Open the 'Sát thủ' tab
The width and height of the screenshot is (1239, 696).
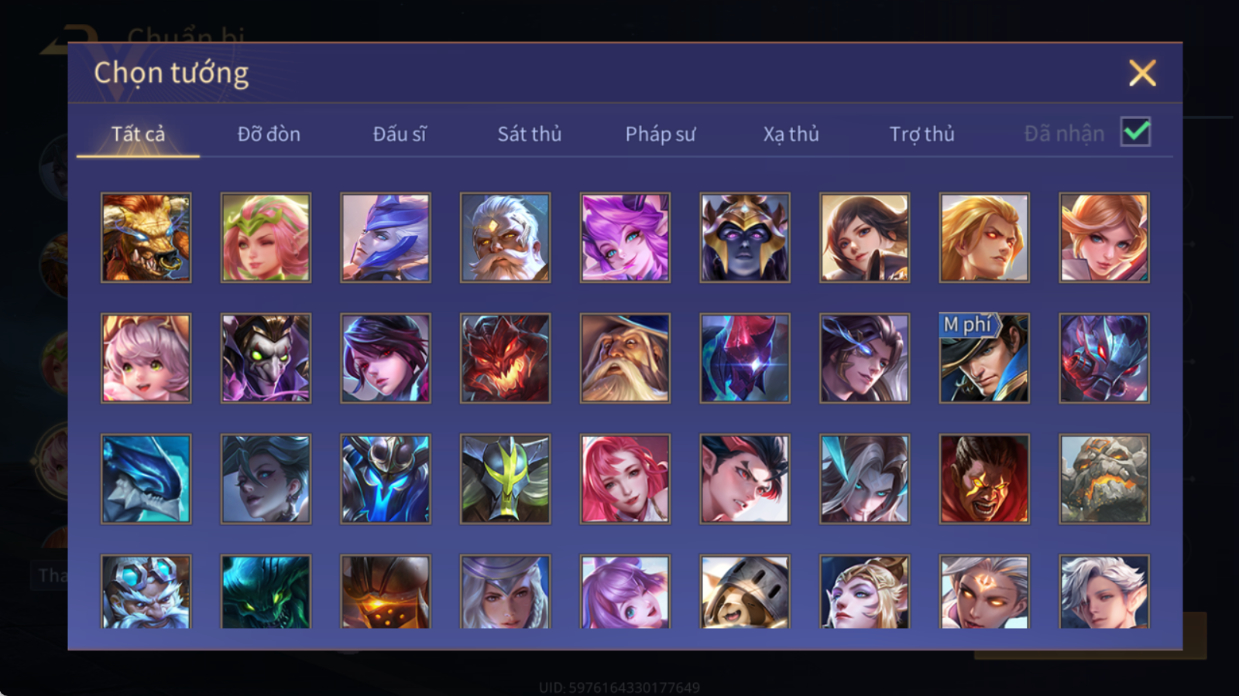[x=529, y=134]
